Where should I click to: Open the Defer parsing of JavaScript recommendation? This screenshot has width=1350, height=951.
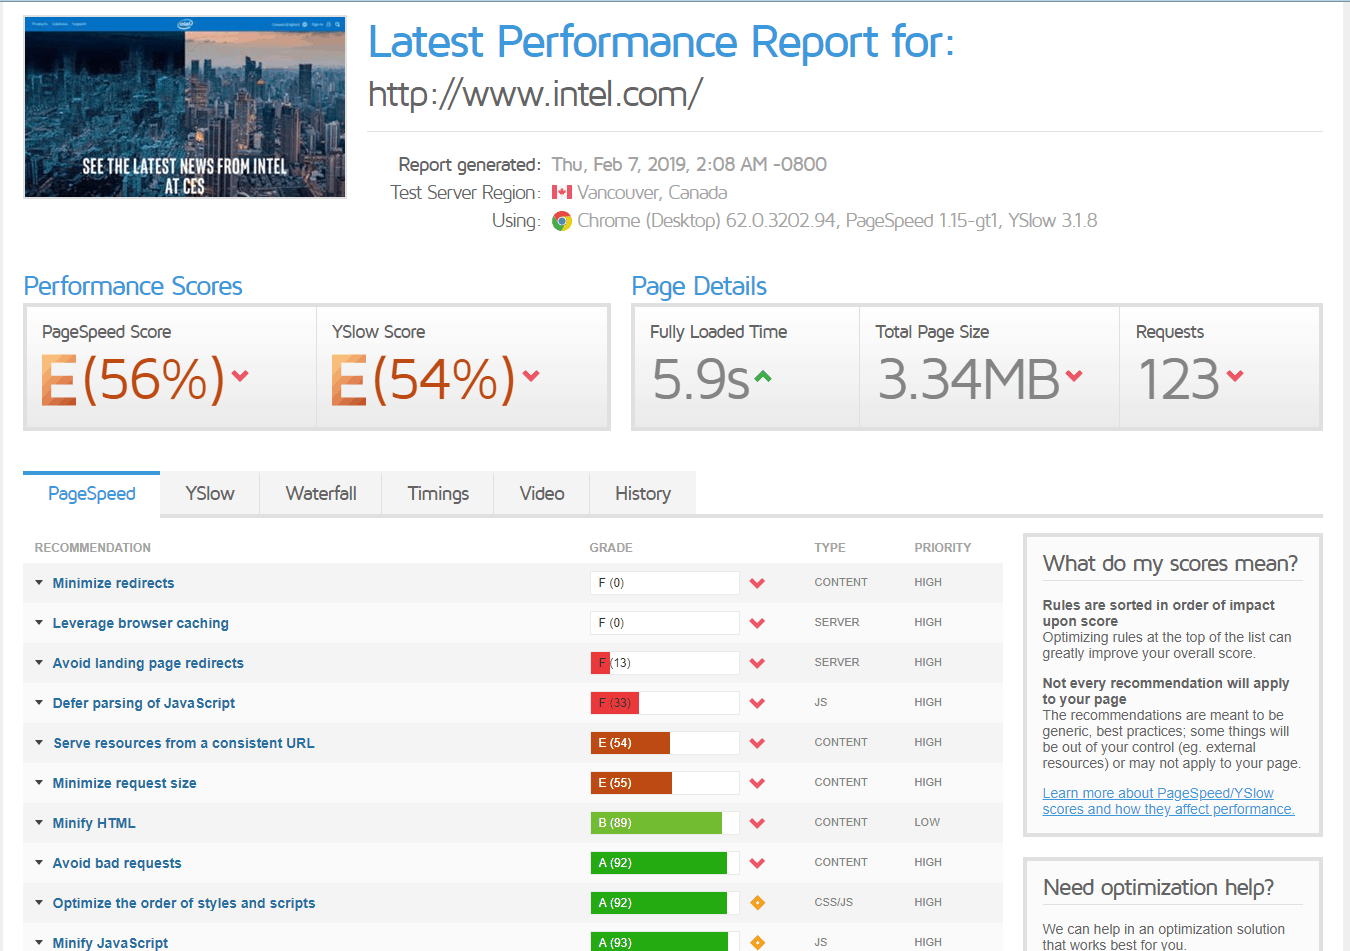pyautogui.click(x=144, y=703)
